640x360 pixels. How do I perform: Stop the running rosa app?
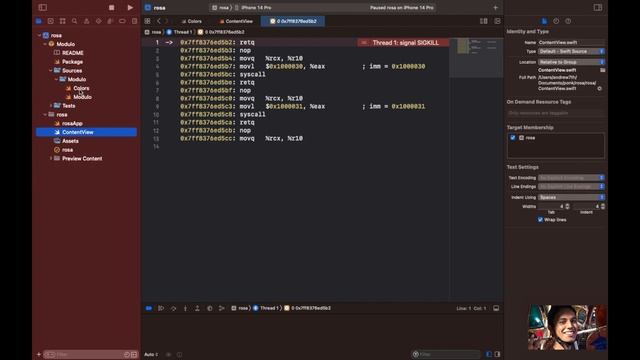tap(111, 8)
